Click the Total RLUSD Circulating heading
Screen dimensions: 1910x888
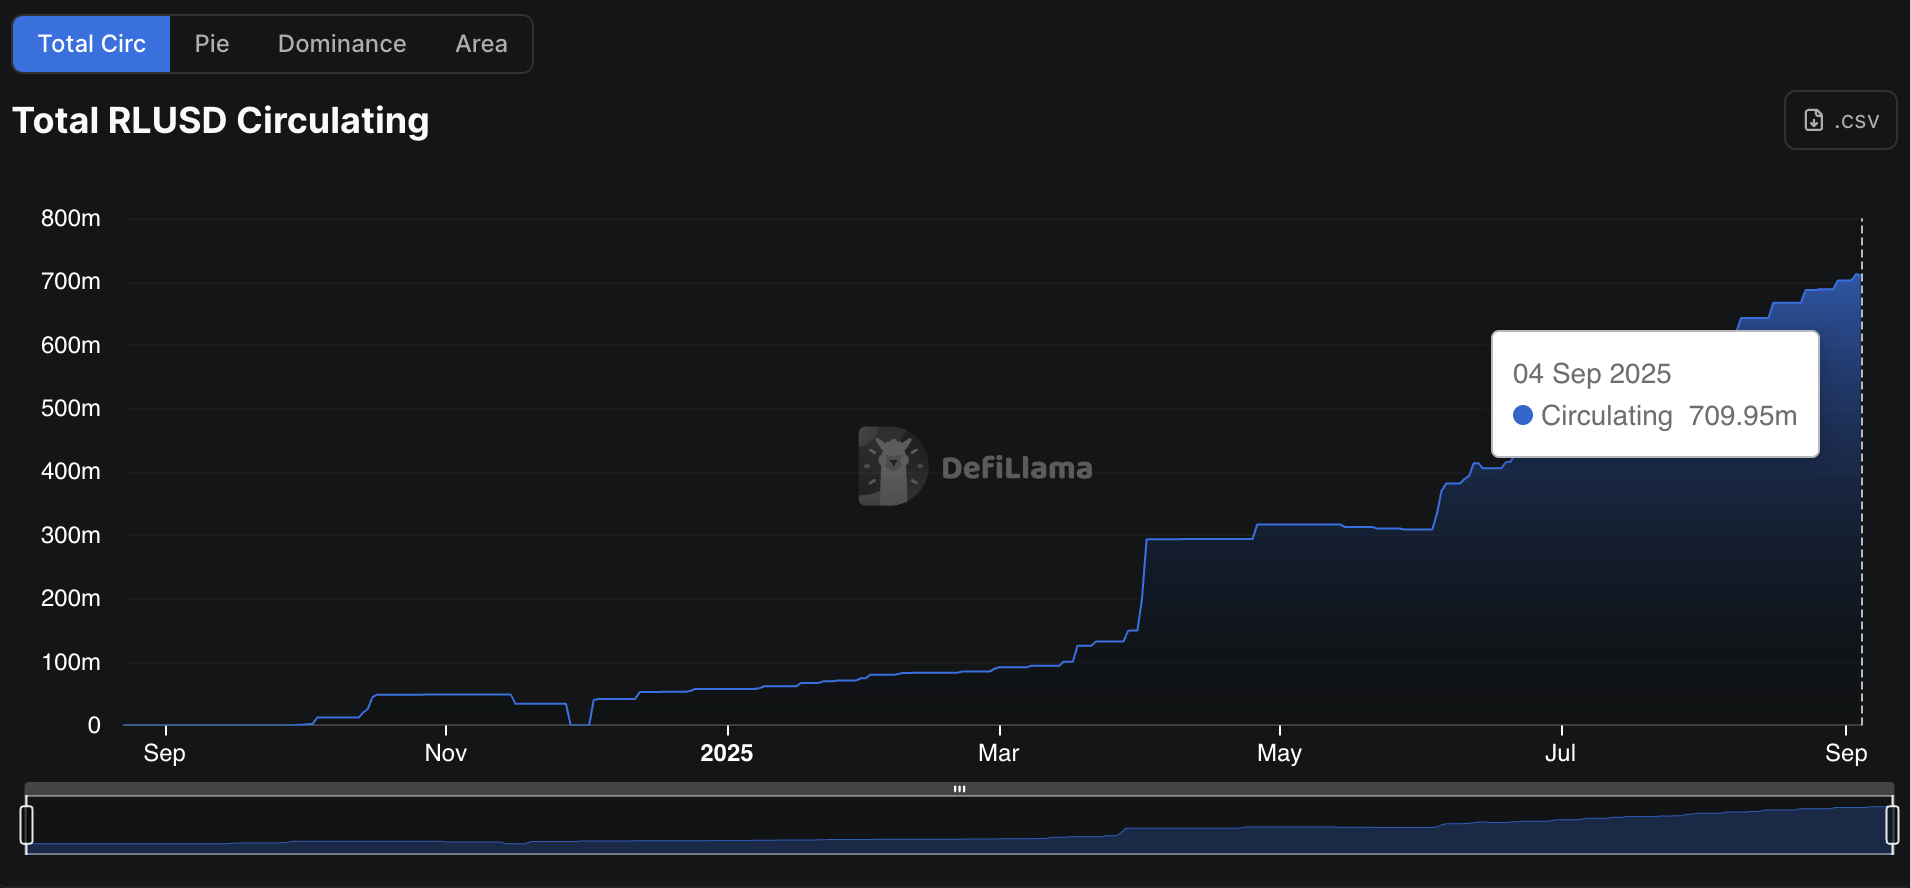[x=221, y=120]
